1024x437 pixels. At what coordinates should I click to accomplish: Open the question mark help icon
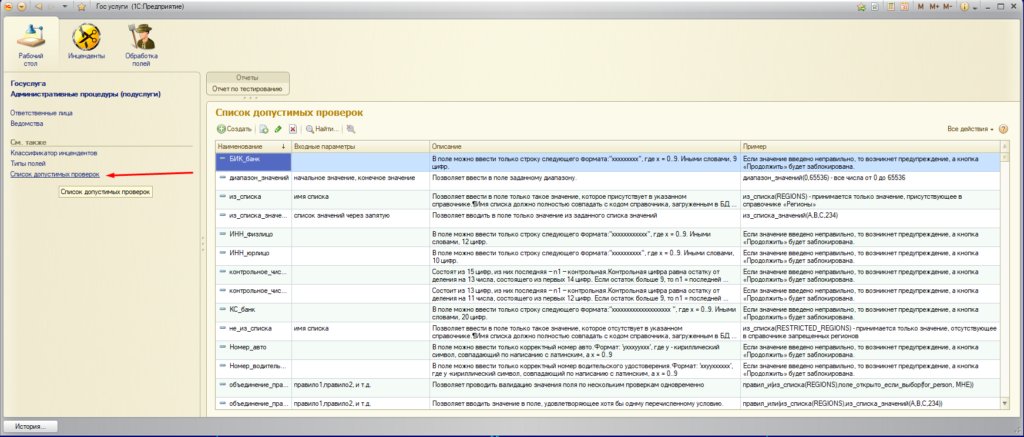[x=1004, y=129]
